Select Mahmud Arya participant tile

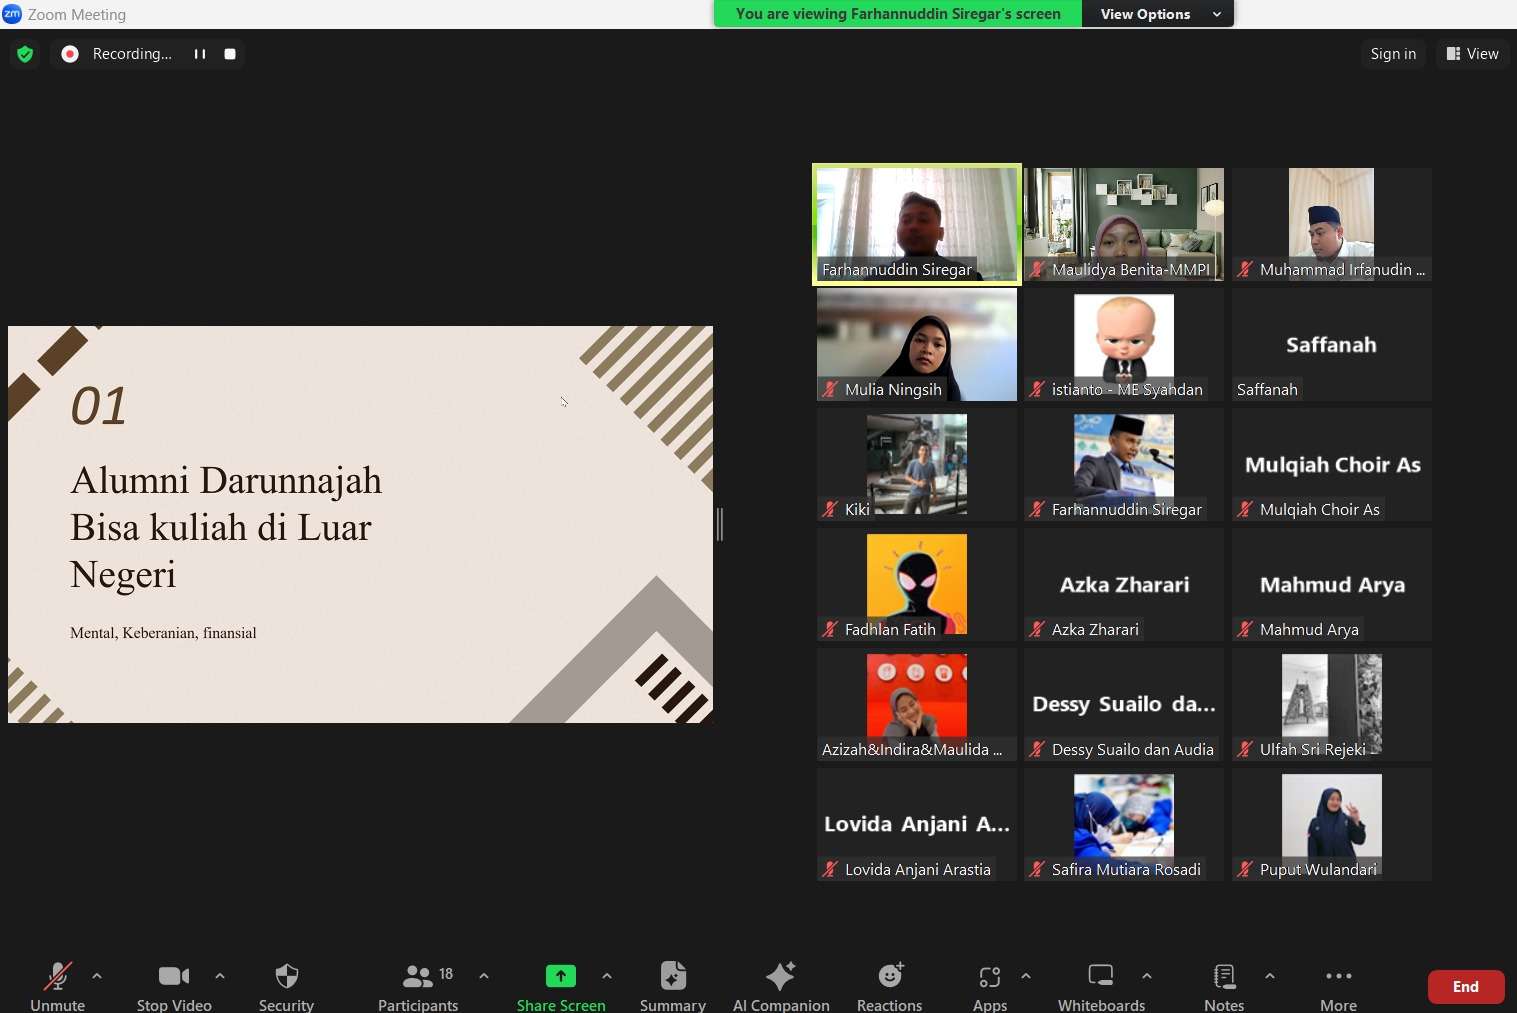(x=1332, y=584)
